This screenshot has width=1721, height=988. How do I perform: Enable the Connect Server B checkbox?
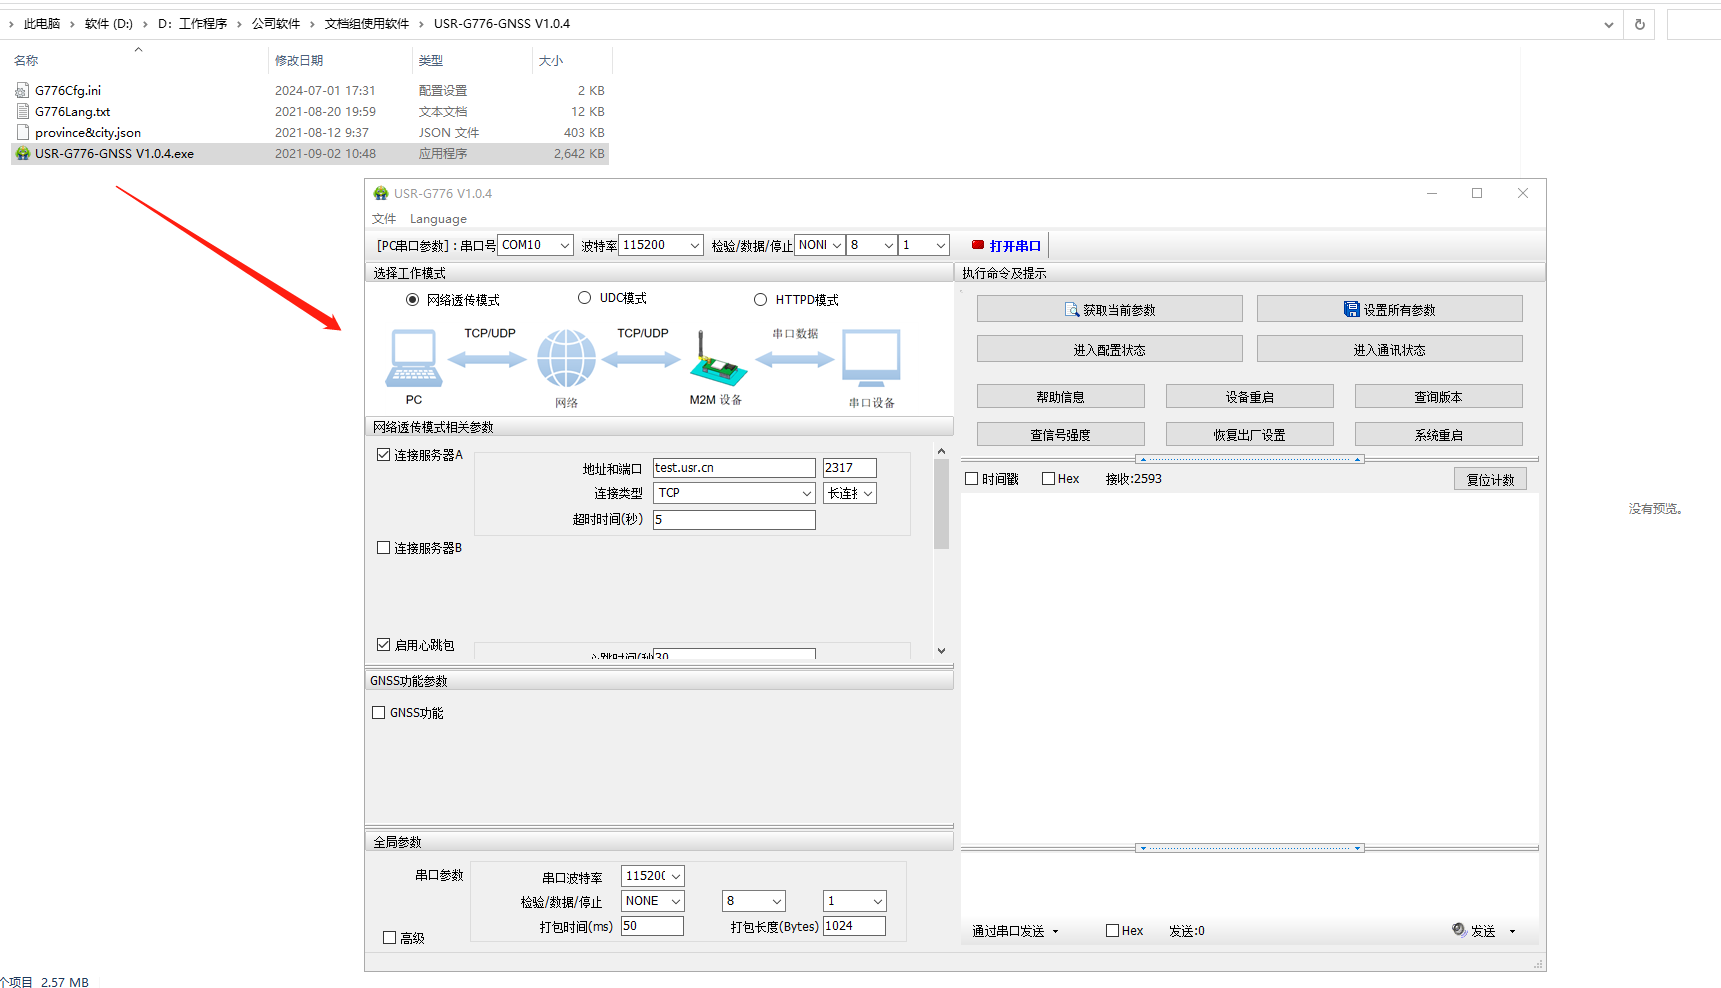click(x=383, y=548)
